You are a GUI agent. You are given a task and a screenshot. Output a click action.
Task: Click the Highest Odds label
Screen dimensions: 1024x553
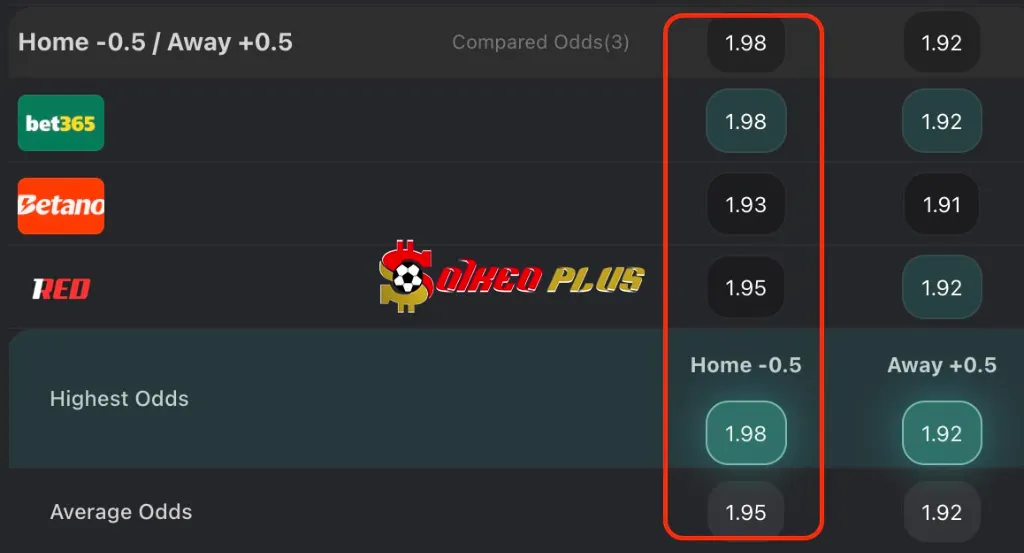(x=120, y=398)
